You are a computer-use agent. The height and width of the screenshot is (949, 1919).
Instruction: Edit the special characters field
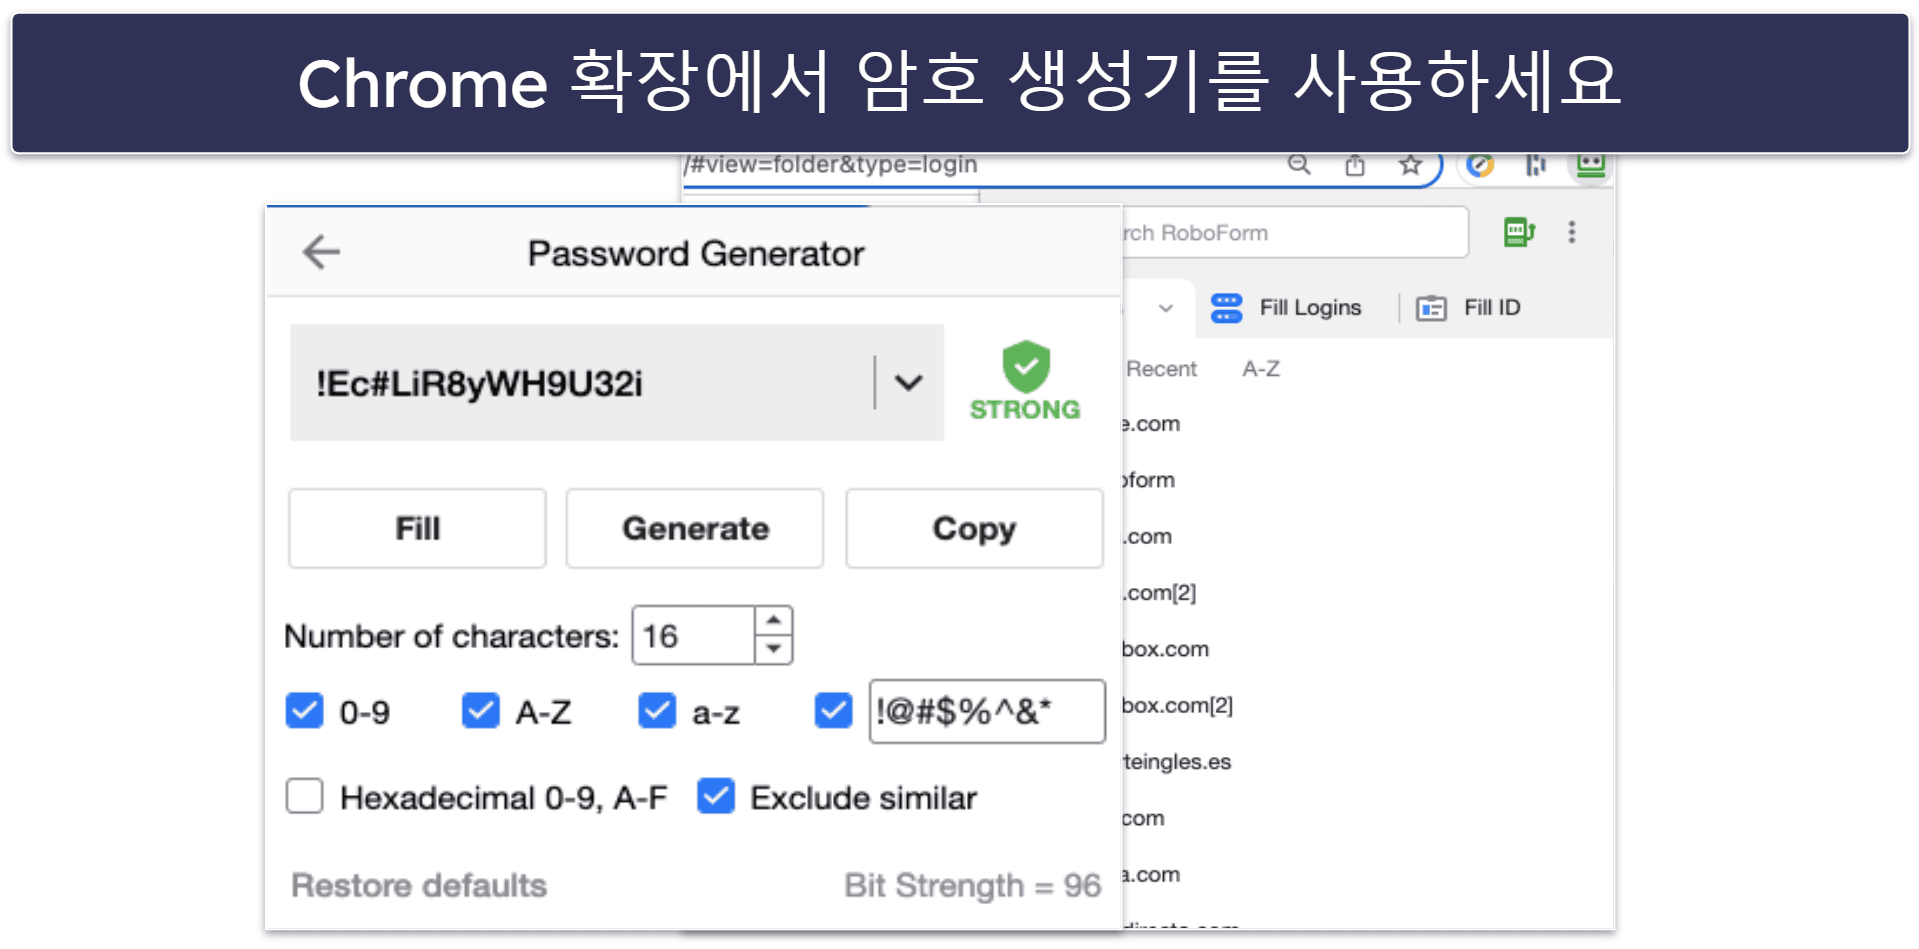(x=987, y=711)
